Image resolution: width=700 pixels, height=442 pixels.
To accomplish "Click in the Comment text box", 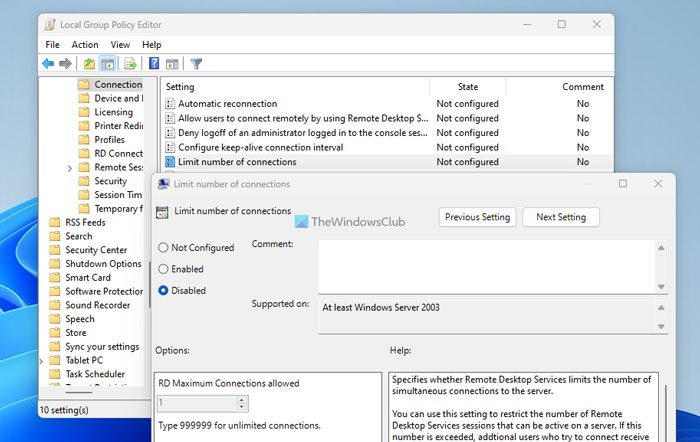I will [x=487, y=267].
